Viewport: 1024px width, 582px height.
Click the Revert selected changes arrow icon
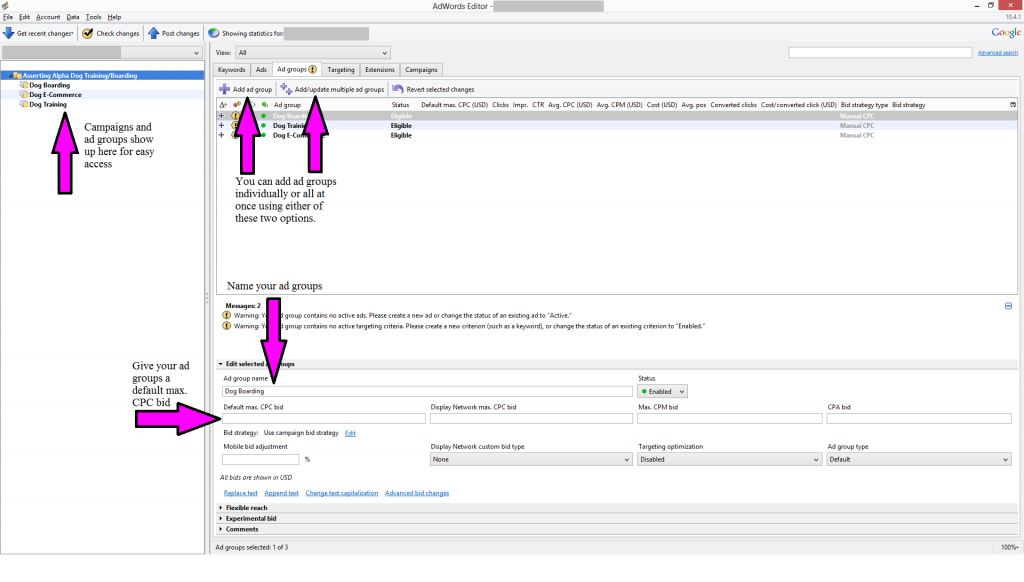(397, 89)
